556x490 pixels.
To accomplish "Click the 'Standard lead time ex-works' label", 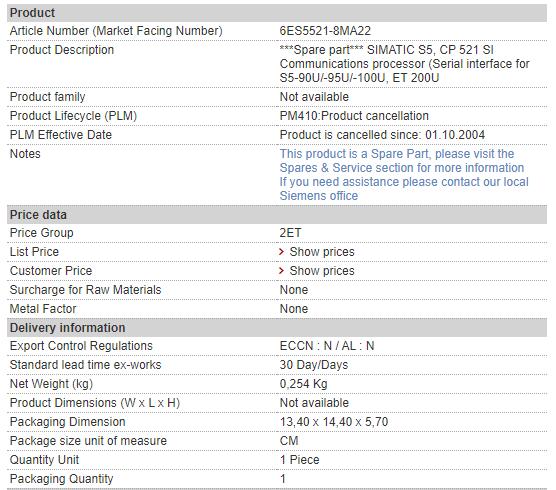I will [x=85, y=365].
